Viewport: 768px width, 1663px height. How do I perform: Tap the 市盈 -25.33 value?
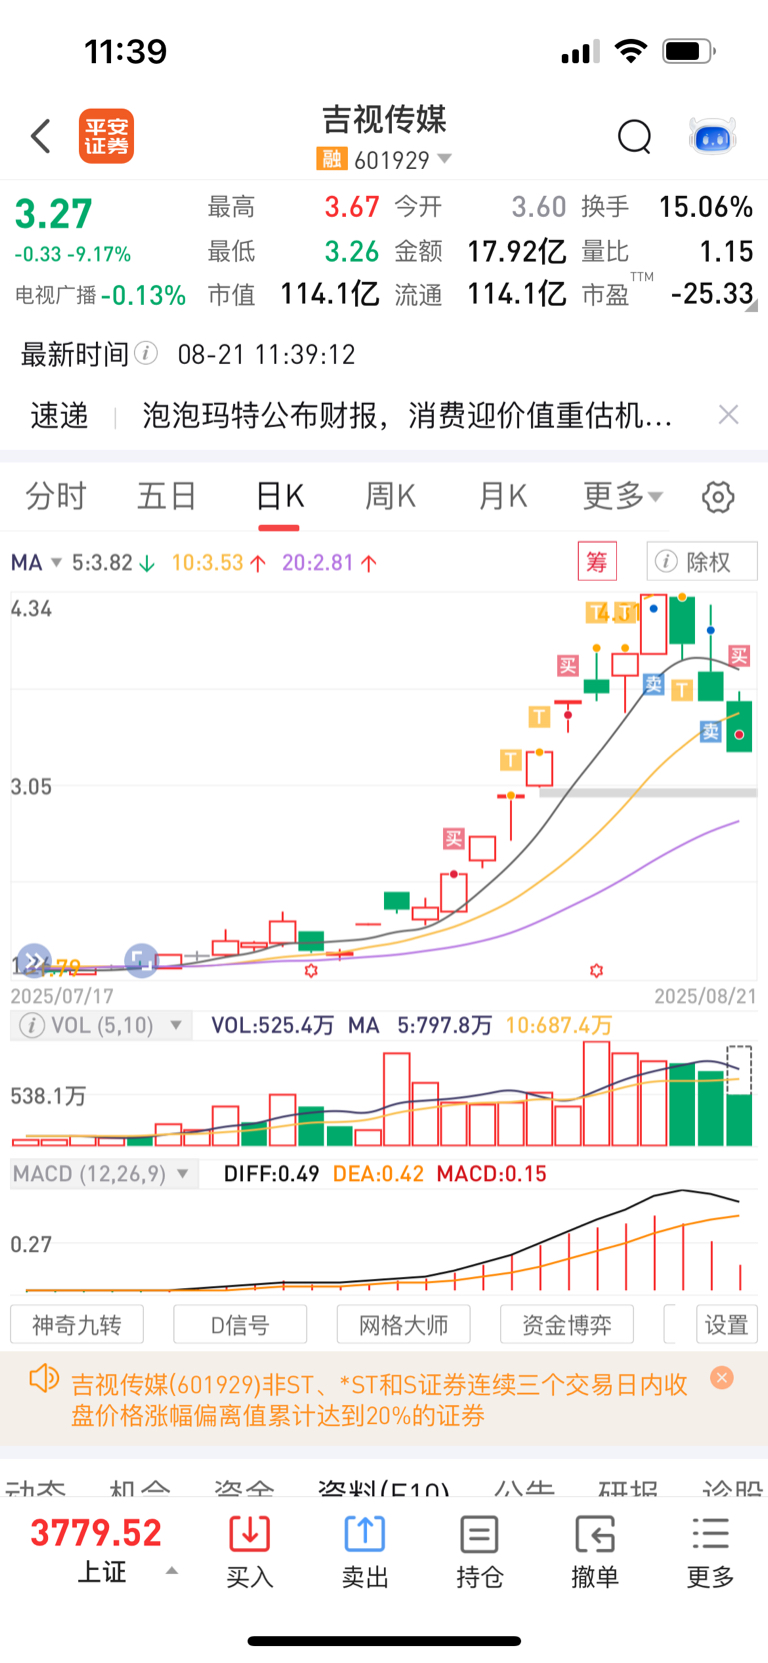(712, 294)
